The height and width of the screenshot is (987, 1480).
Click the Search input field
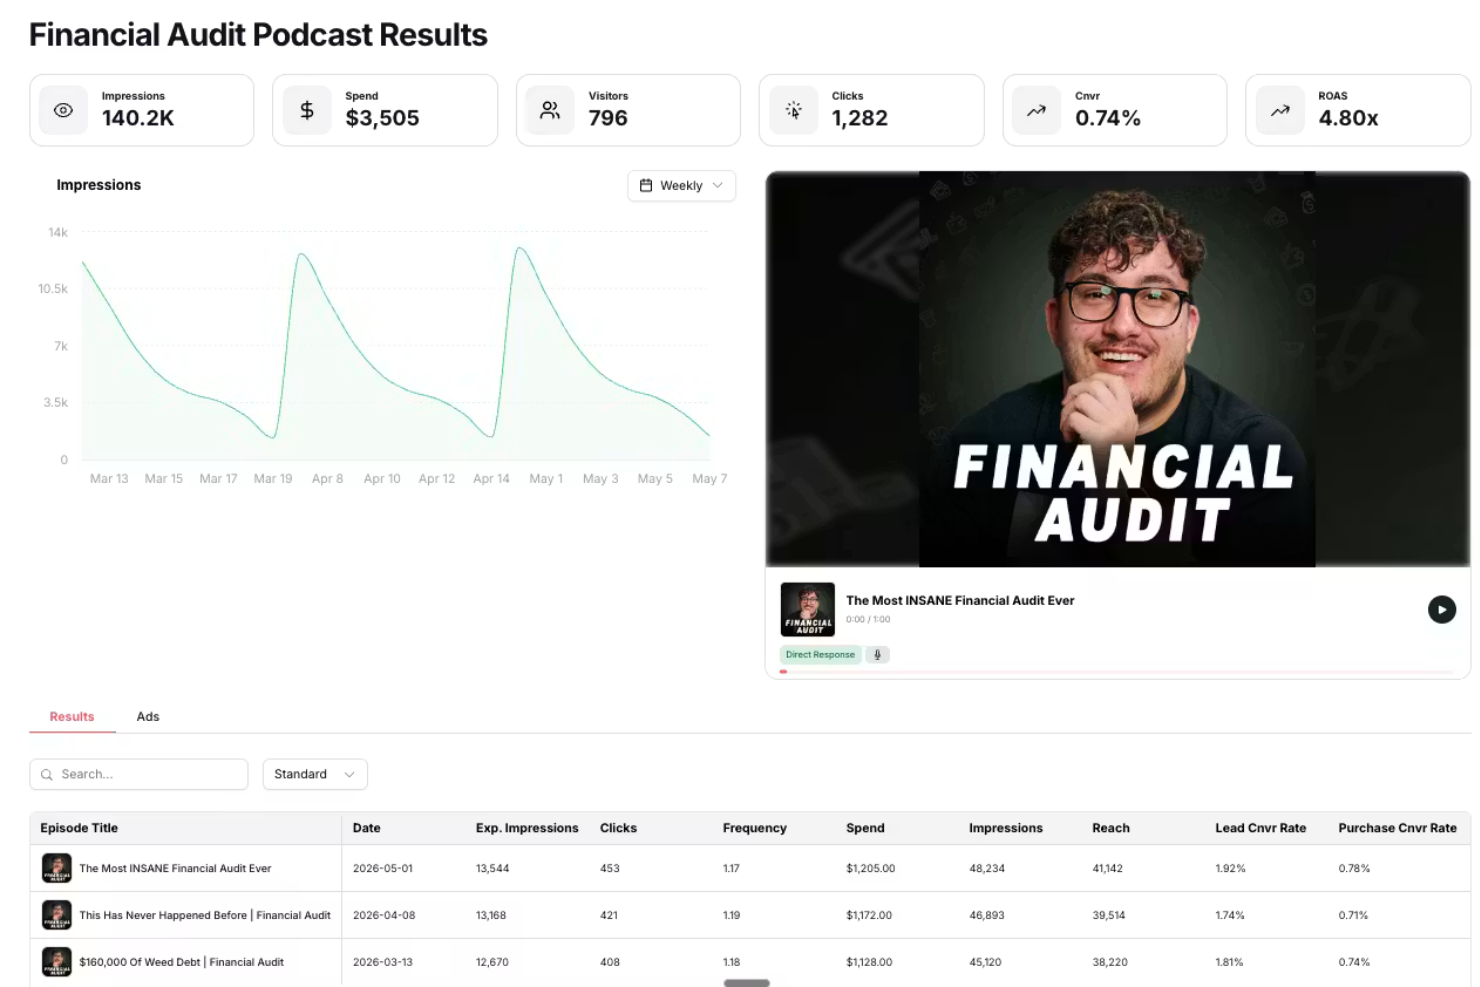tap(139, 774)
